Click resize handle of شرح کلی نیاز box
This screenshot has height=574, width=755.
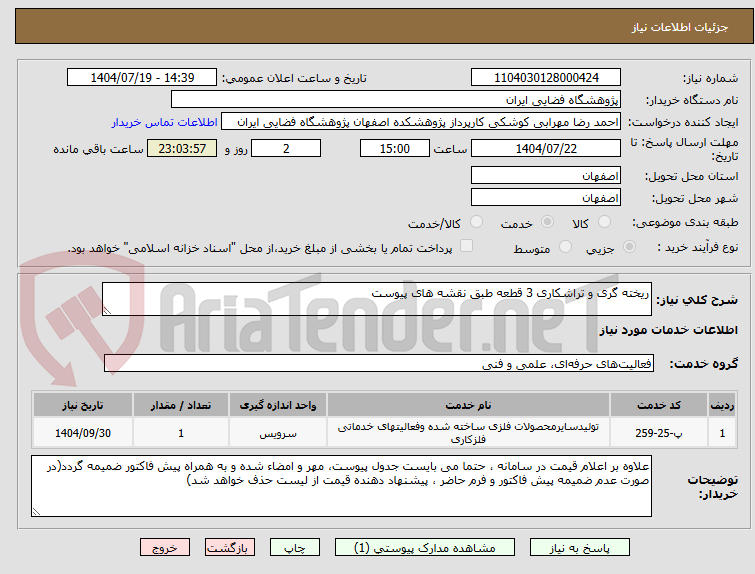(x=107, y=311)
